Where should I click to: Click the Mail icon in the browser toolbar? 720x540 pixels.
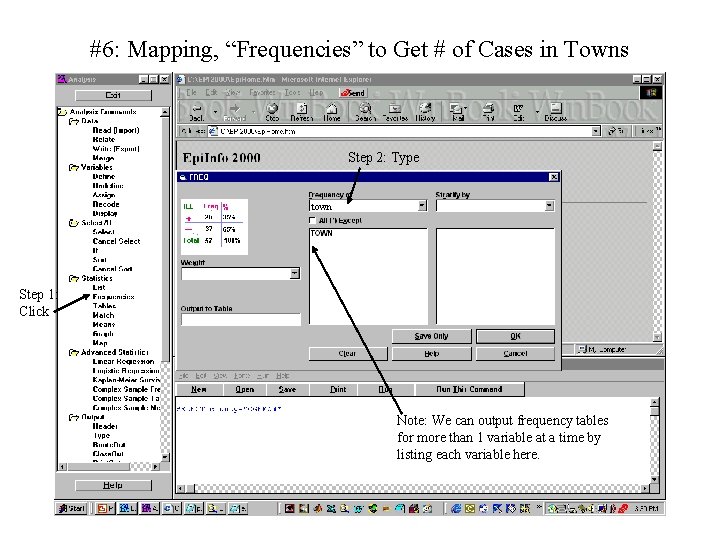click(457, 112)
